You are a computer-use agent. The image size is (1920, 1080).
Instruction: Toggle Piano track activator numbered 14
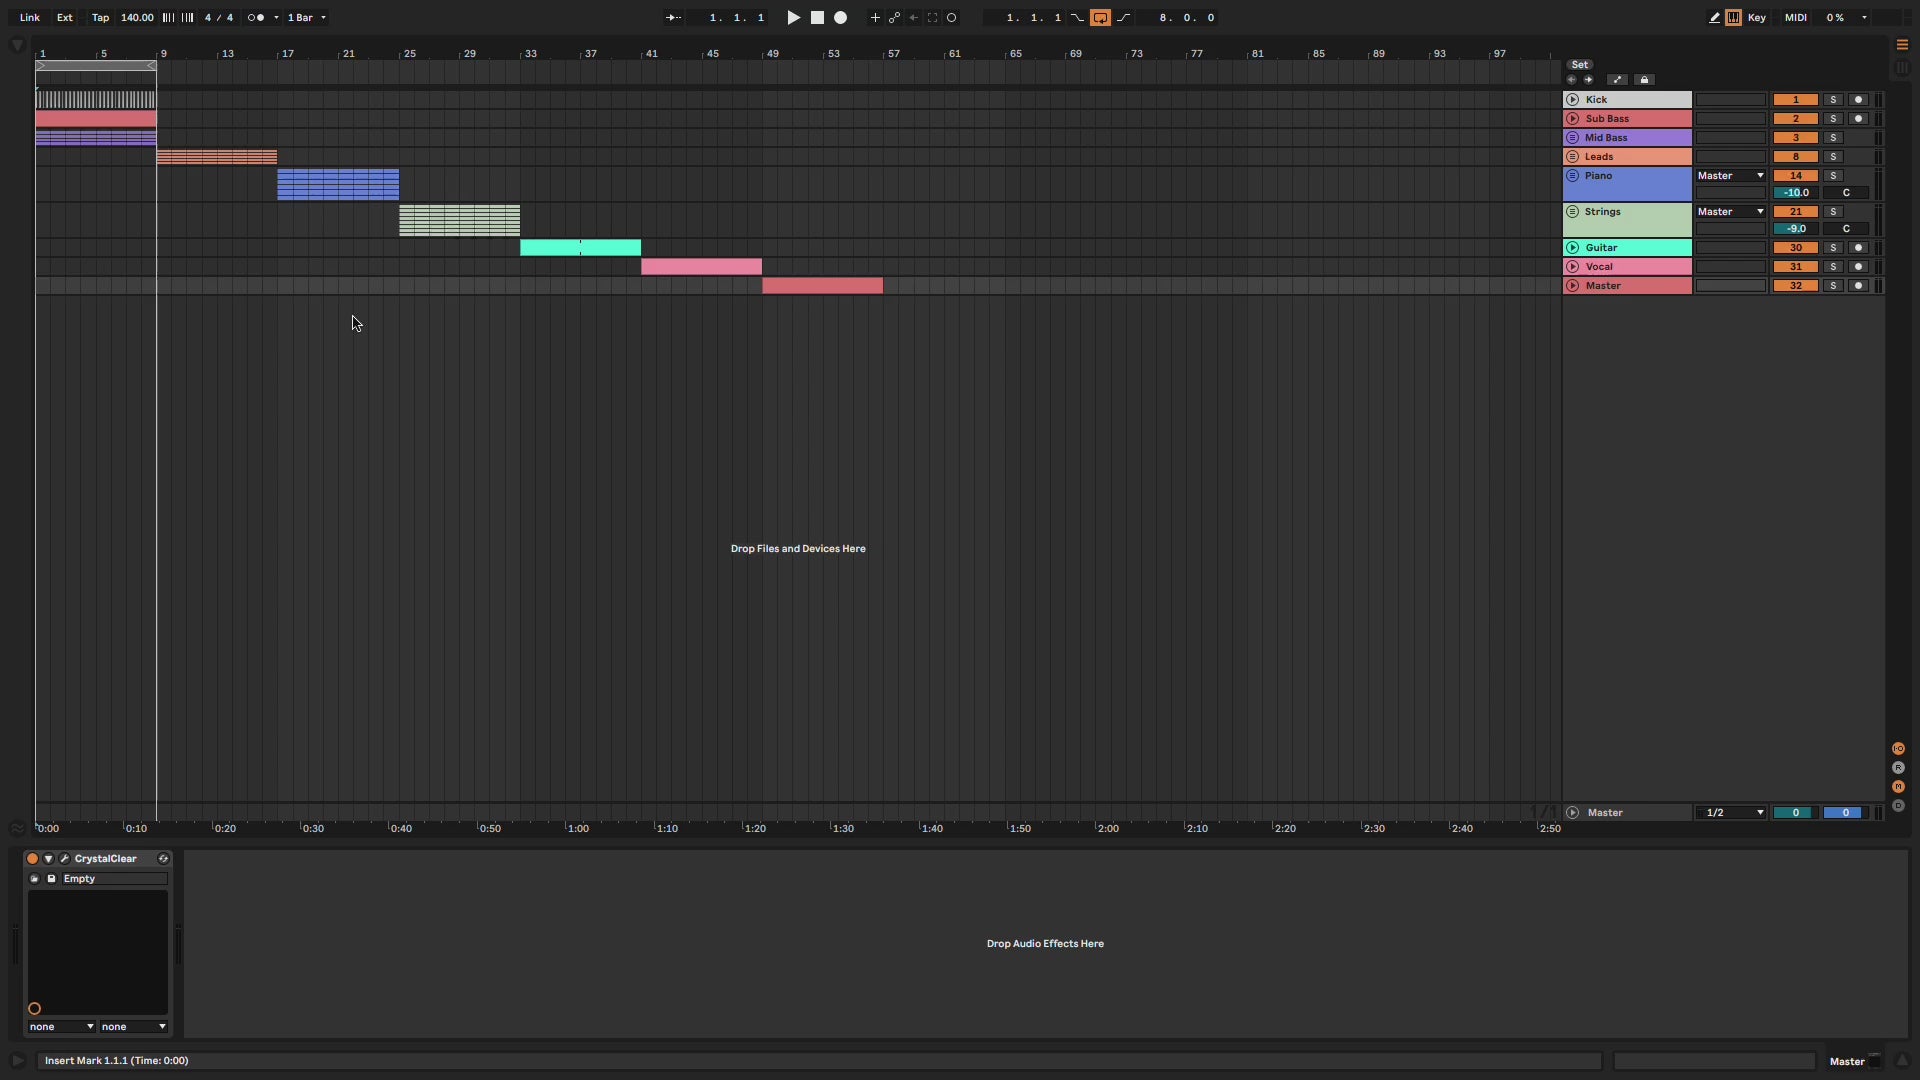pyautogui.click(x=1795, y=176)
